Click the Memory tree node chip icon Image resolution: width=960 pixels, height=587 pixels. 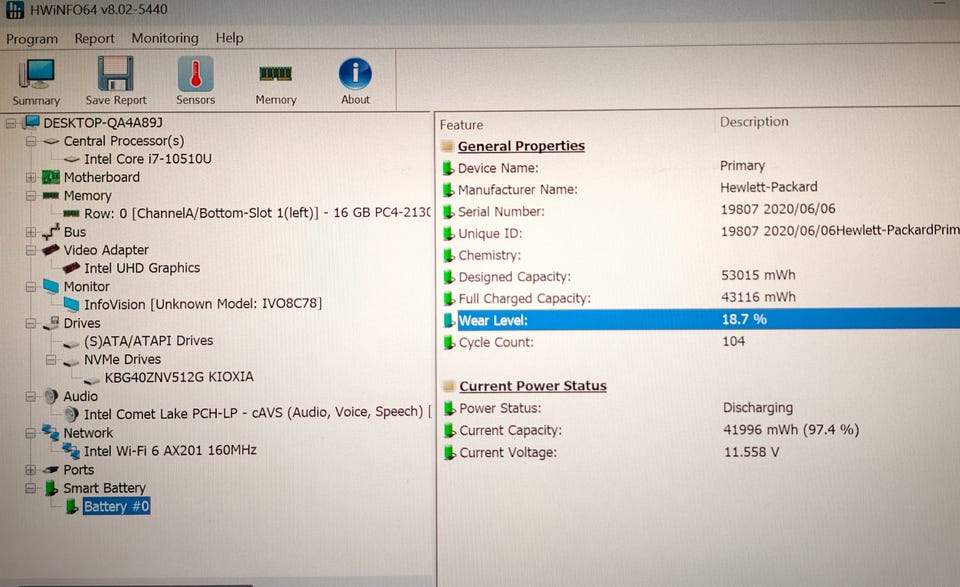point(50,196)
